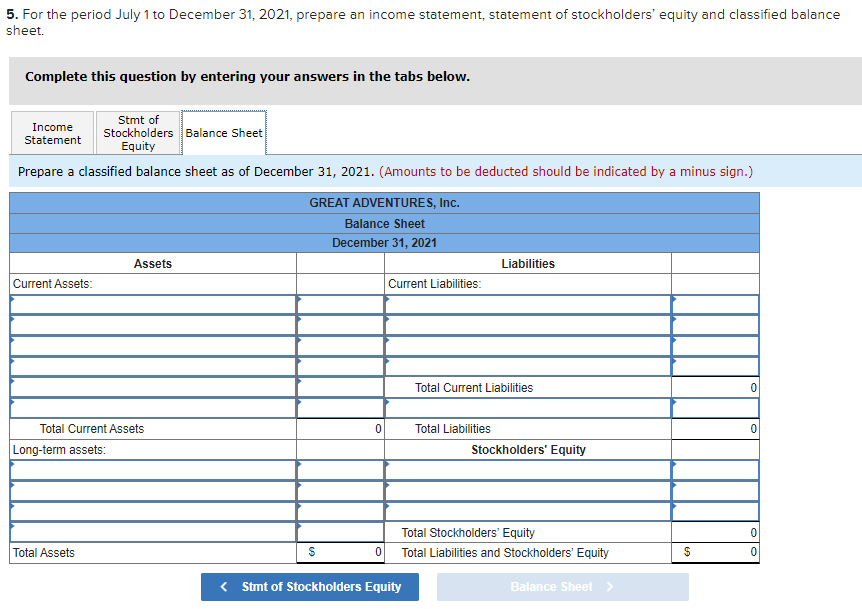Click Total Liabilities and Stockholders' Equity value cell
The height and width of the screenshot is (609, 862).
pos(715,552)
